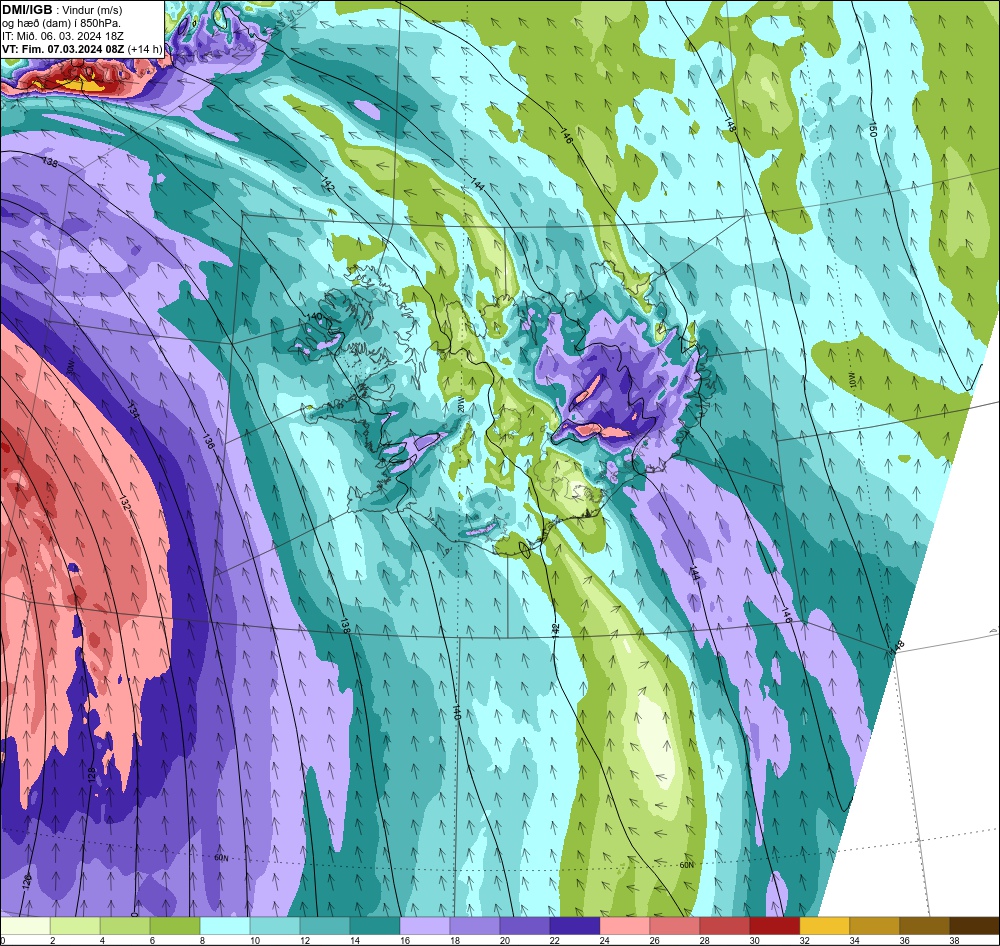Image resolution: width=1000 pixels, height=946 pixels.
Task: Pick the dark brown legend swatch right of 38
Action: (974, 926)
